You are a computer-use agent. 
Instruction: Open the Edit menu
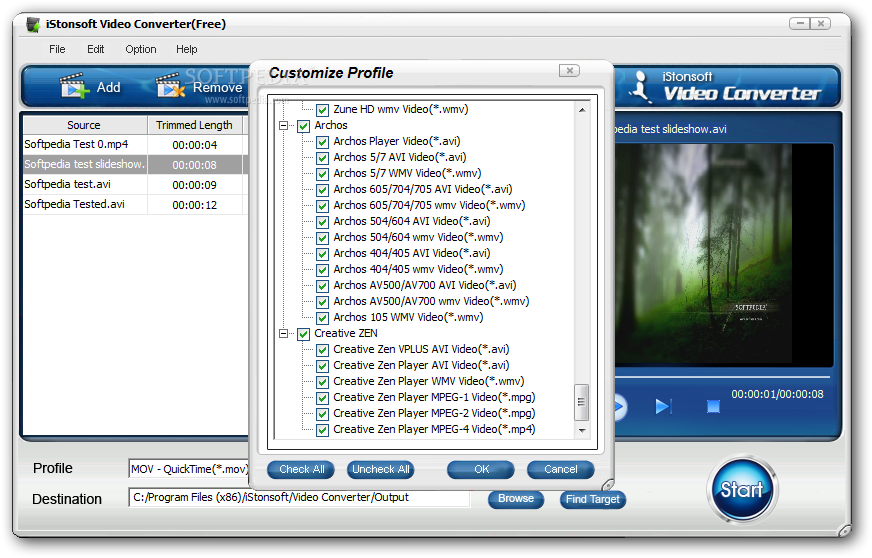tap(96, 49)
